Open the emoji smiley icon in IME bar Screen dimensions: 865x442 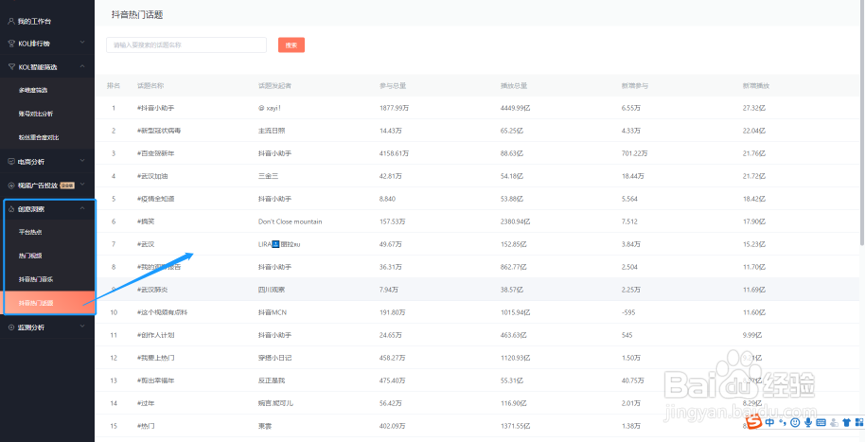795,423
